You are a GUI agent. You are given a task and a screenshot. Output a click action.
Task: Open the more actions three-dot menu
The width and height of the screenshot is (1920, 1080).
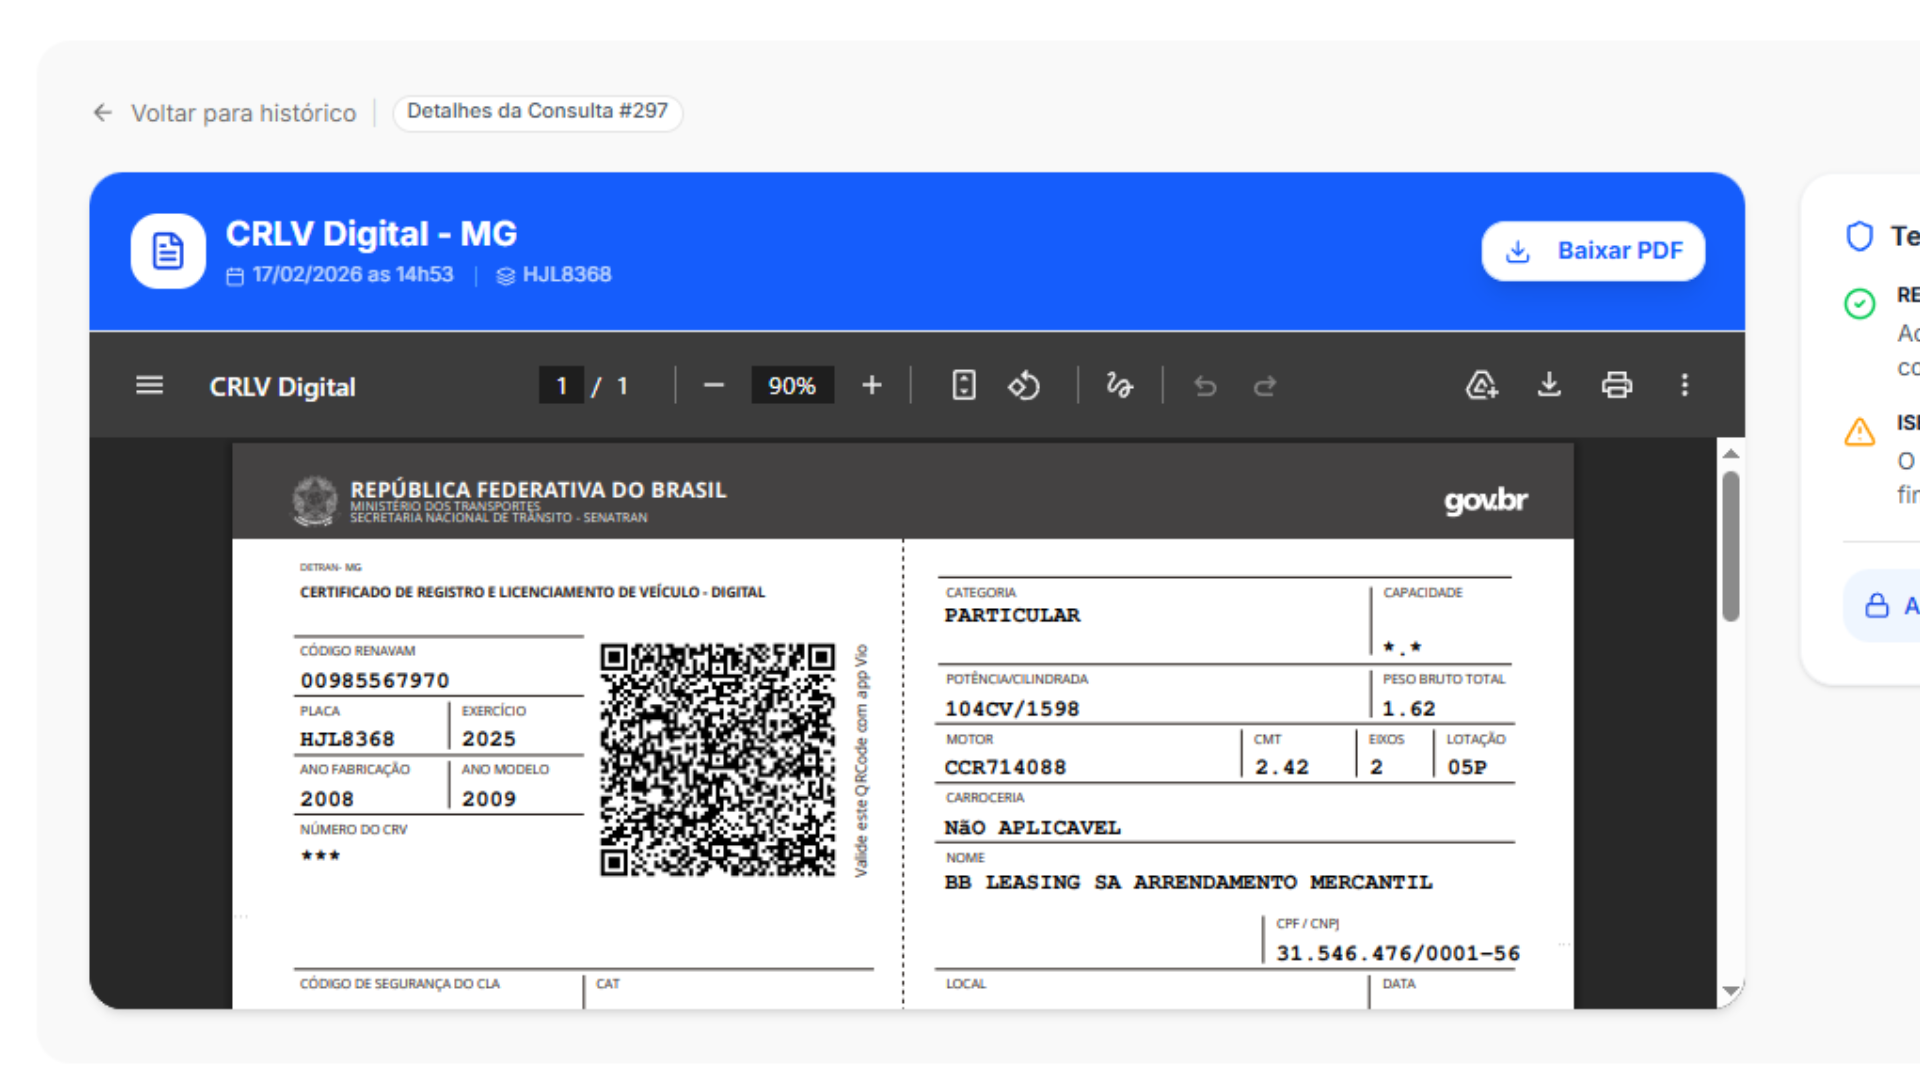click(1684, 386)
